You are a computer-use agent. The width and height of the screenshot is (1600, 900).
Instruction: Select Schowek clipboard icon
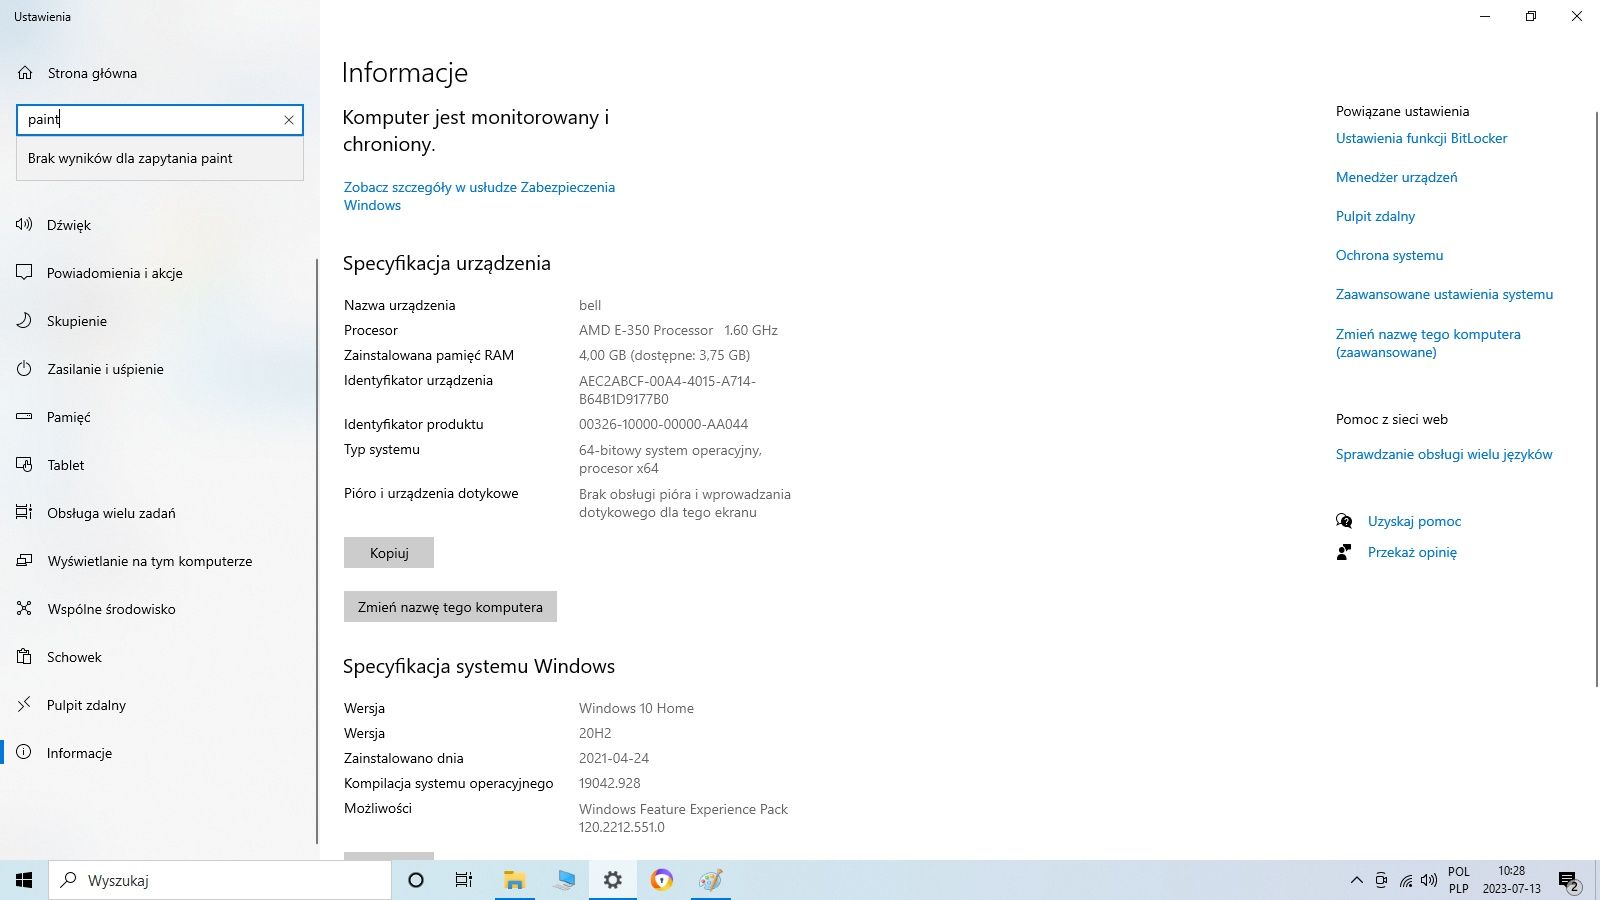25,657
